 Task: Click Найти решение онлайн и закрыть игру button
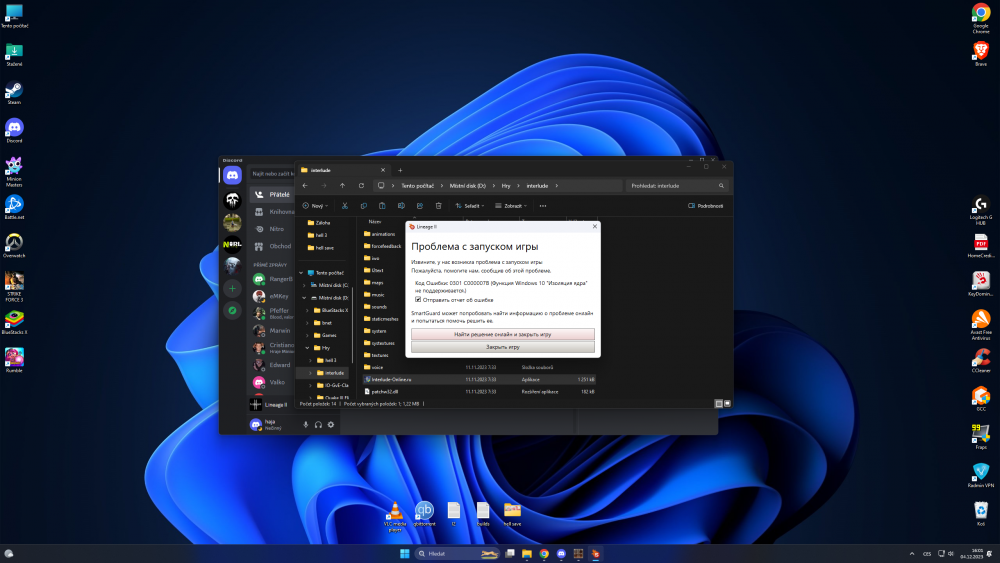point(503,334)
